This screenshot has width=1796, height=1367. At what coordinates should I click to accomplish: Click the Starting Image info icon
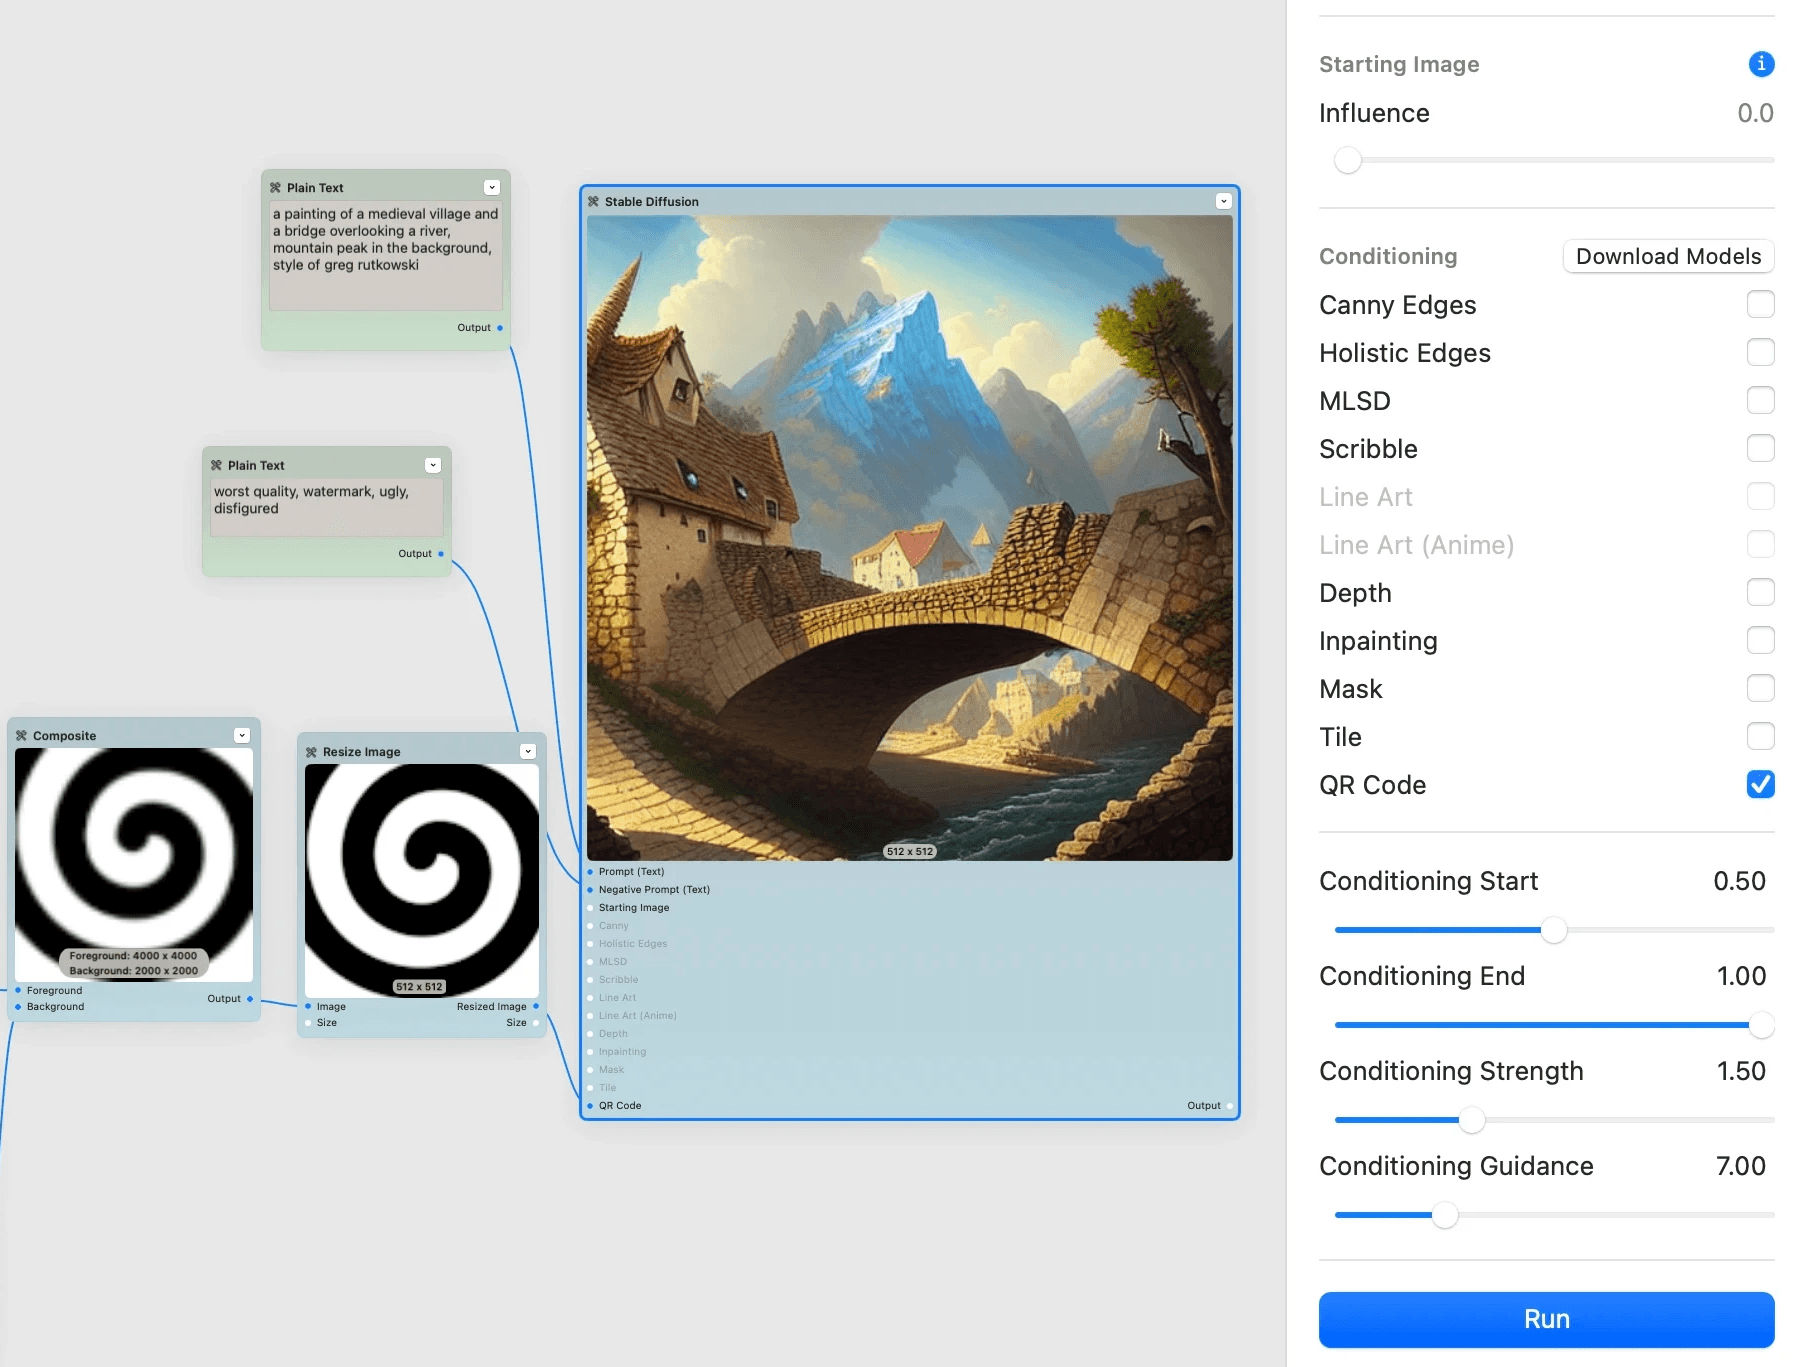(1761, 64)
